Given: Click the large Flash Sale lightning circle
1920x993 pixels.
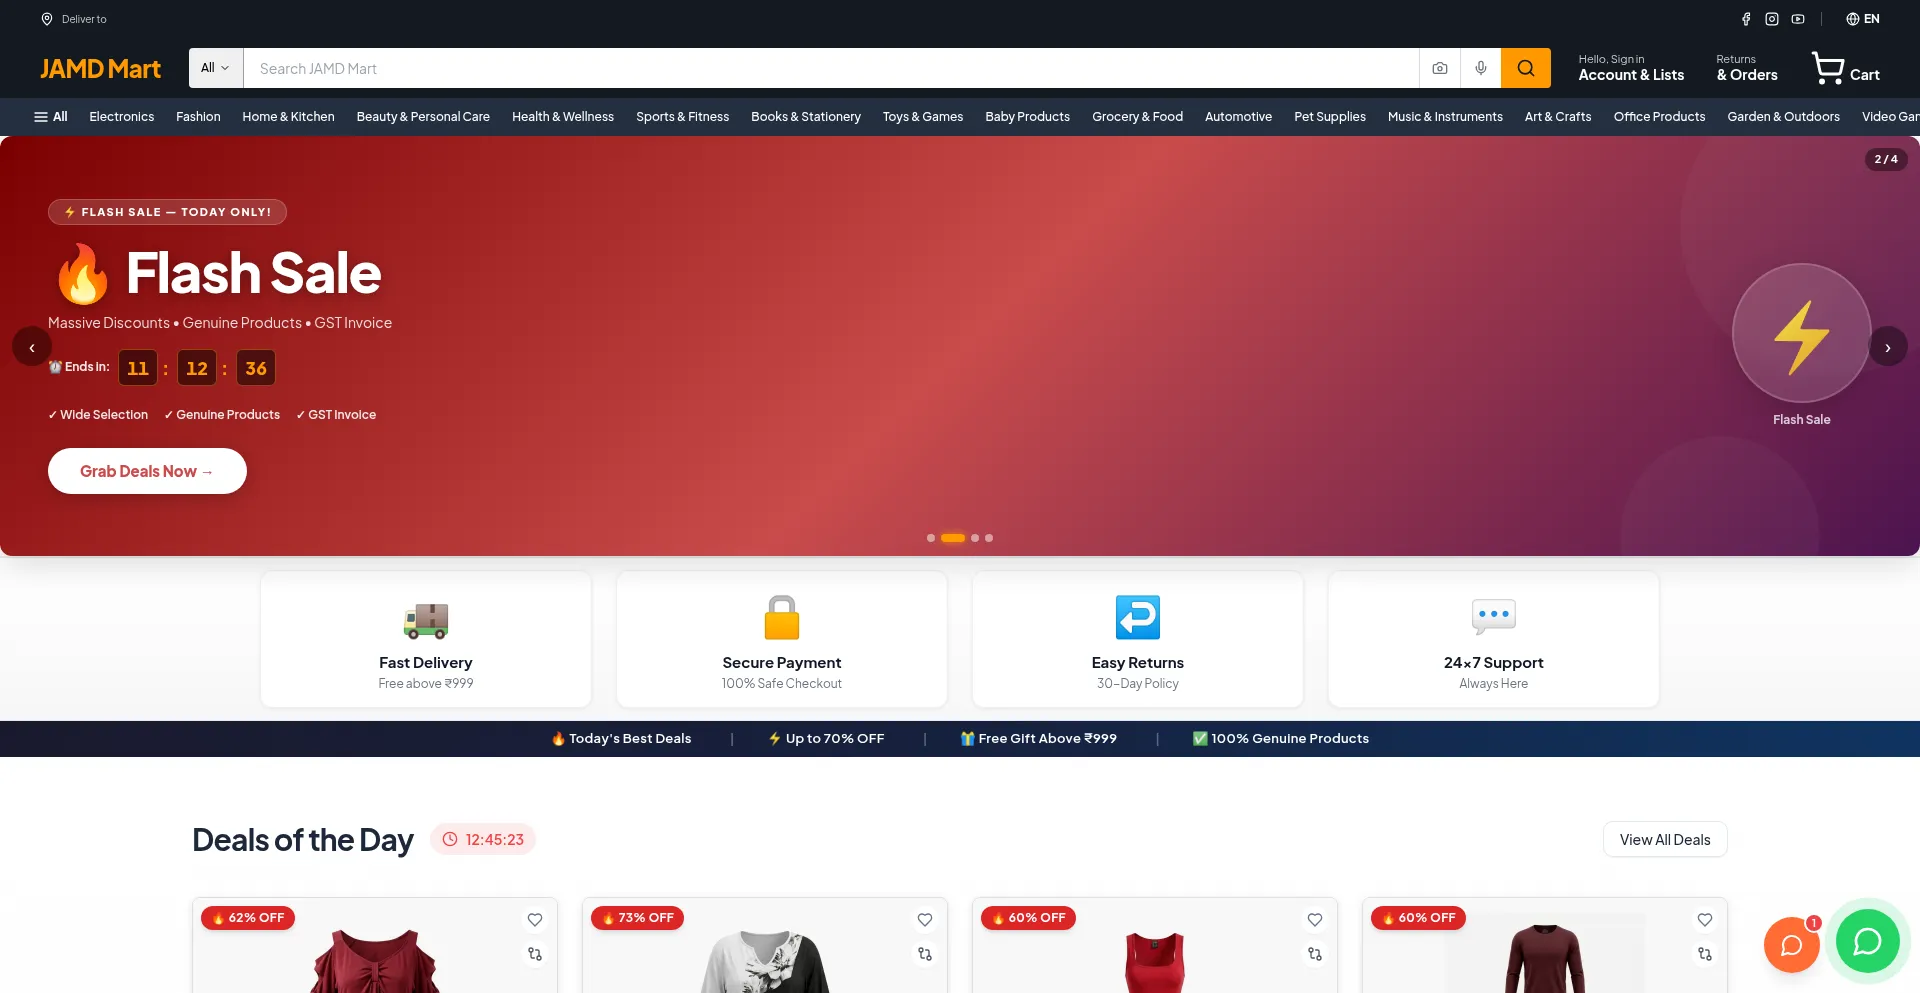Looking at the screenshot, I should (1802, 333).
